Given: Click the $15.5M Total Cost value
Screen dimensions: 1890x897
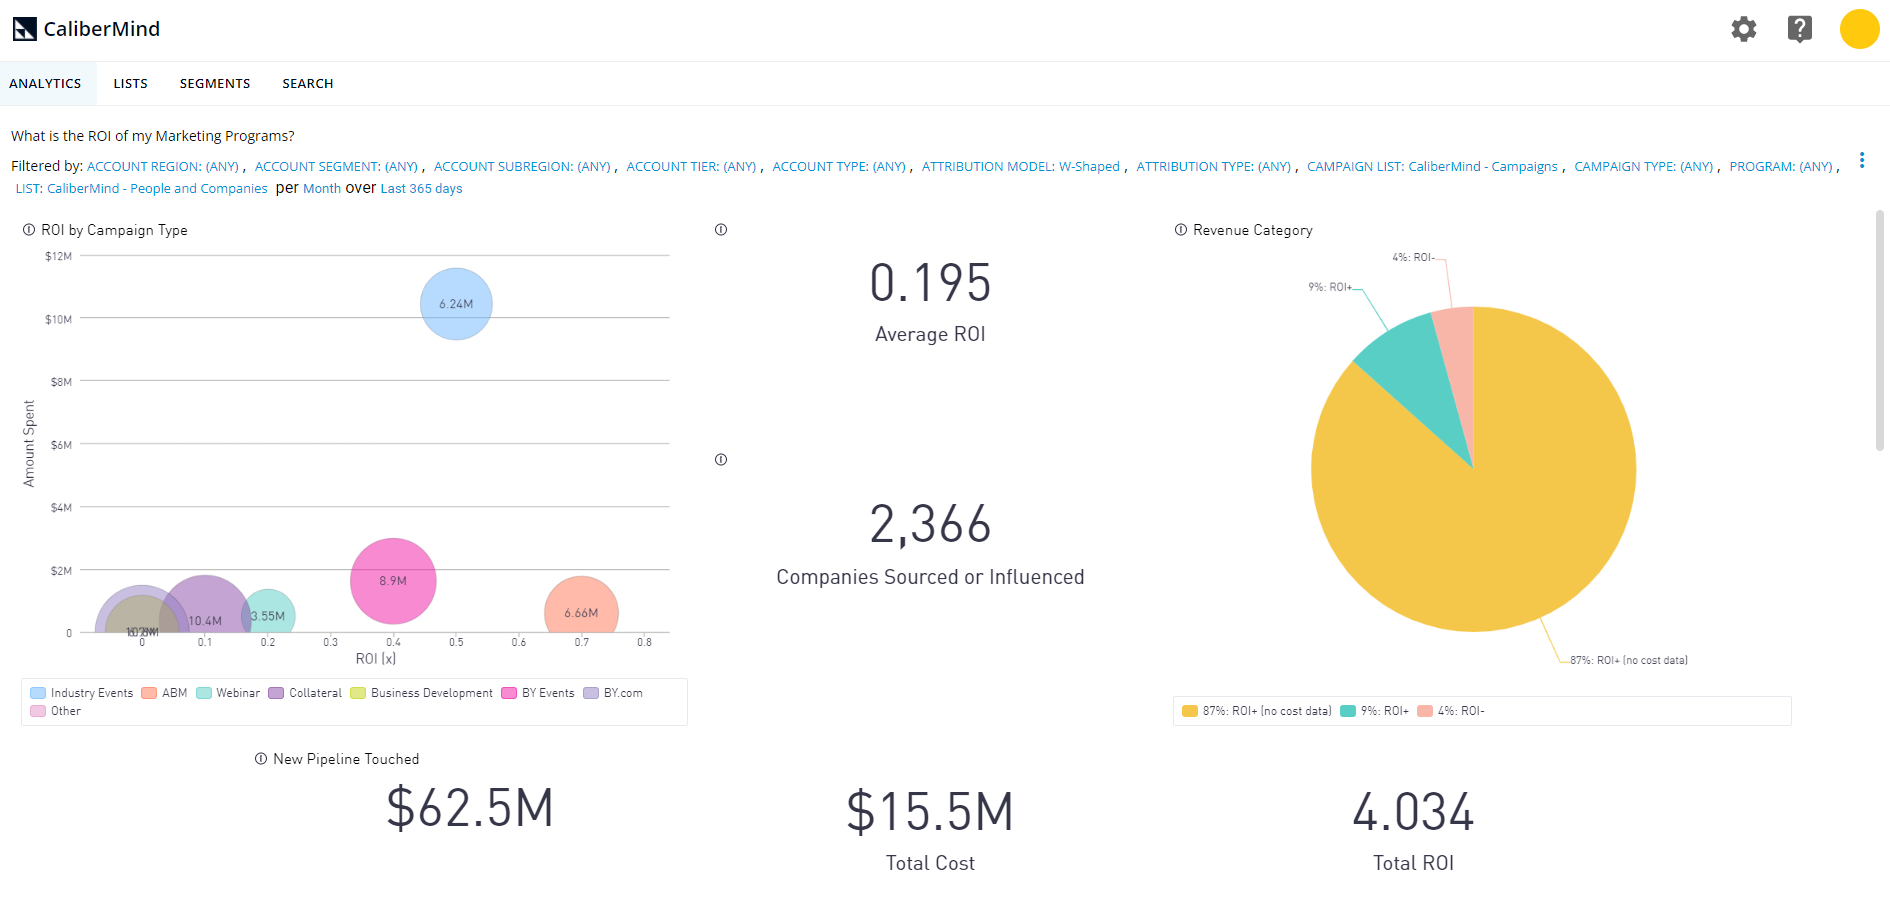Looking at the screenshot, I should click(930, 812).
